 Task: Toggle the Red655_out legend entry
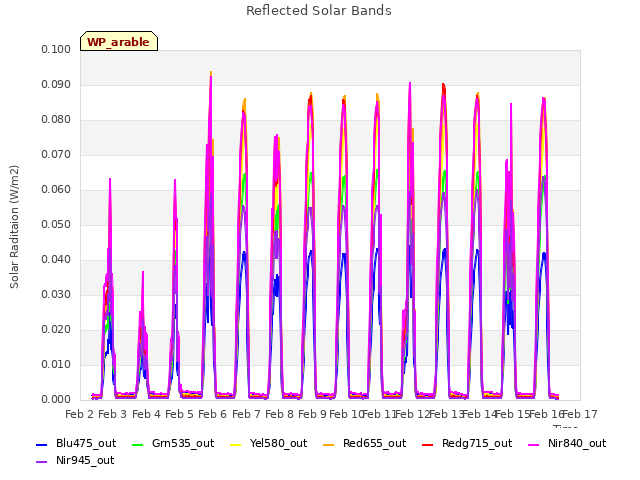pyautogui.click(x=364, y=443)
